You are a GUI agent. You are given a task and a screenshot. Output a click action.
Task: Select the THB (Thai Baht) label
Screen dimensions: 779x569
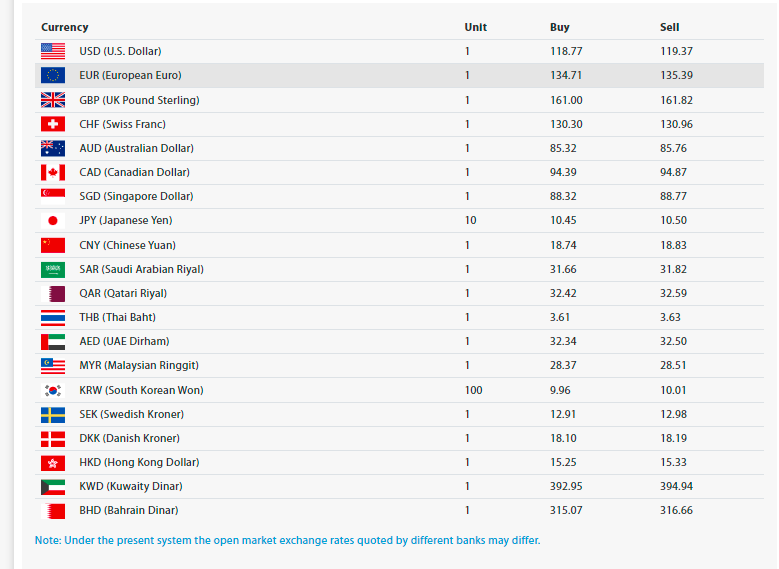(117, 317)
